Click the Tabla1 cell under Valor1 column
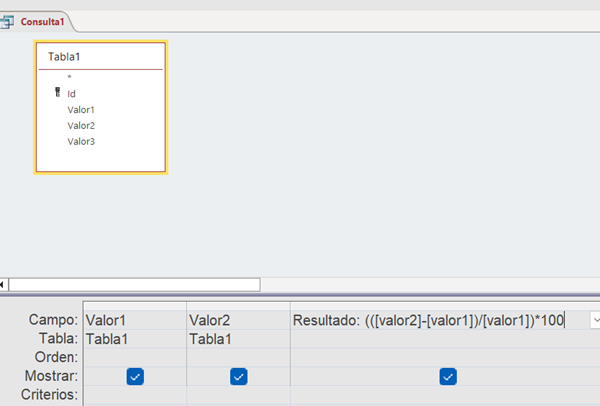The image size is (600, 406). (x=135, y=339)
